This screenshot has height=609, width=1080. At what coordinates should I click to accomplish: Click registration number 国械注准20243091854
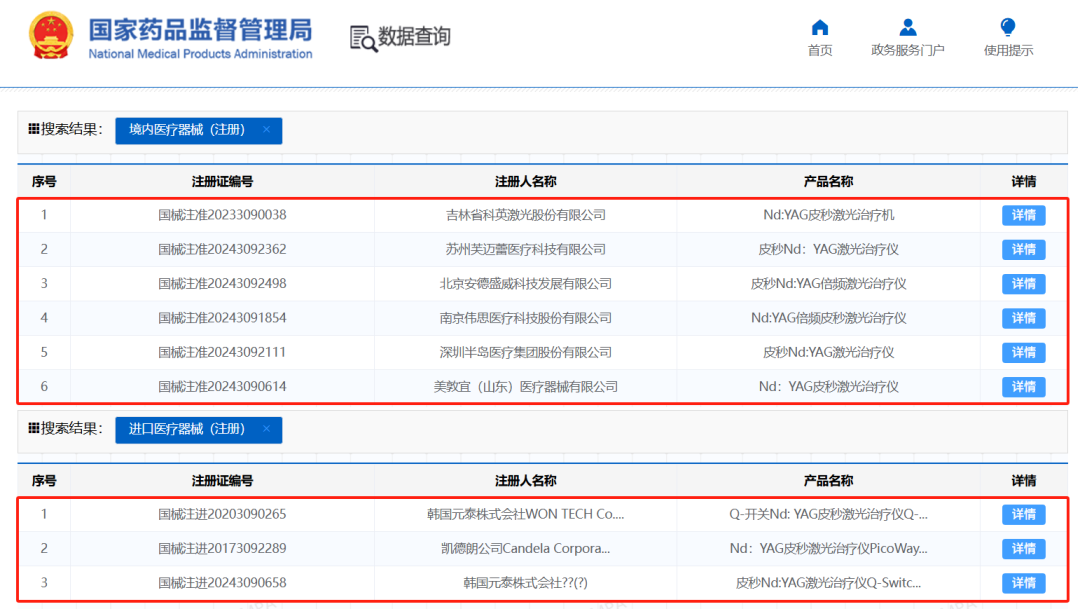[222, 318]
